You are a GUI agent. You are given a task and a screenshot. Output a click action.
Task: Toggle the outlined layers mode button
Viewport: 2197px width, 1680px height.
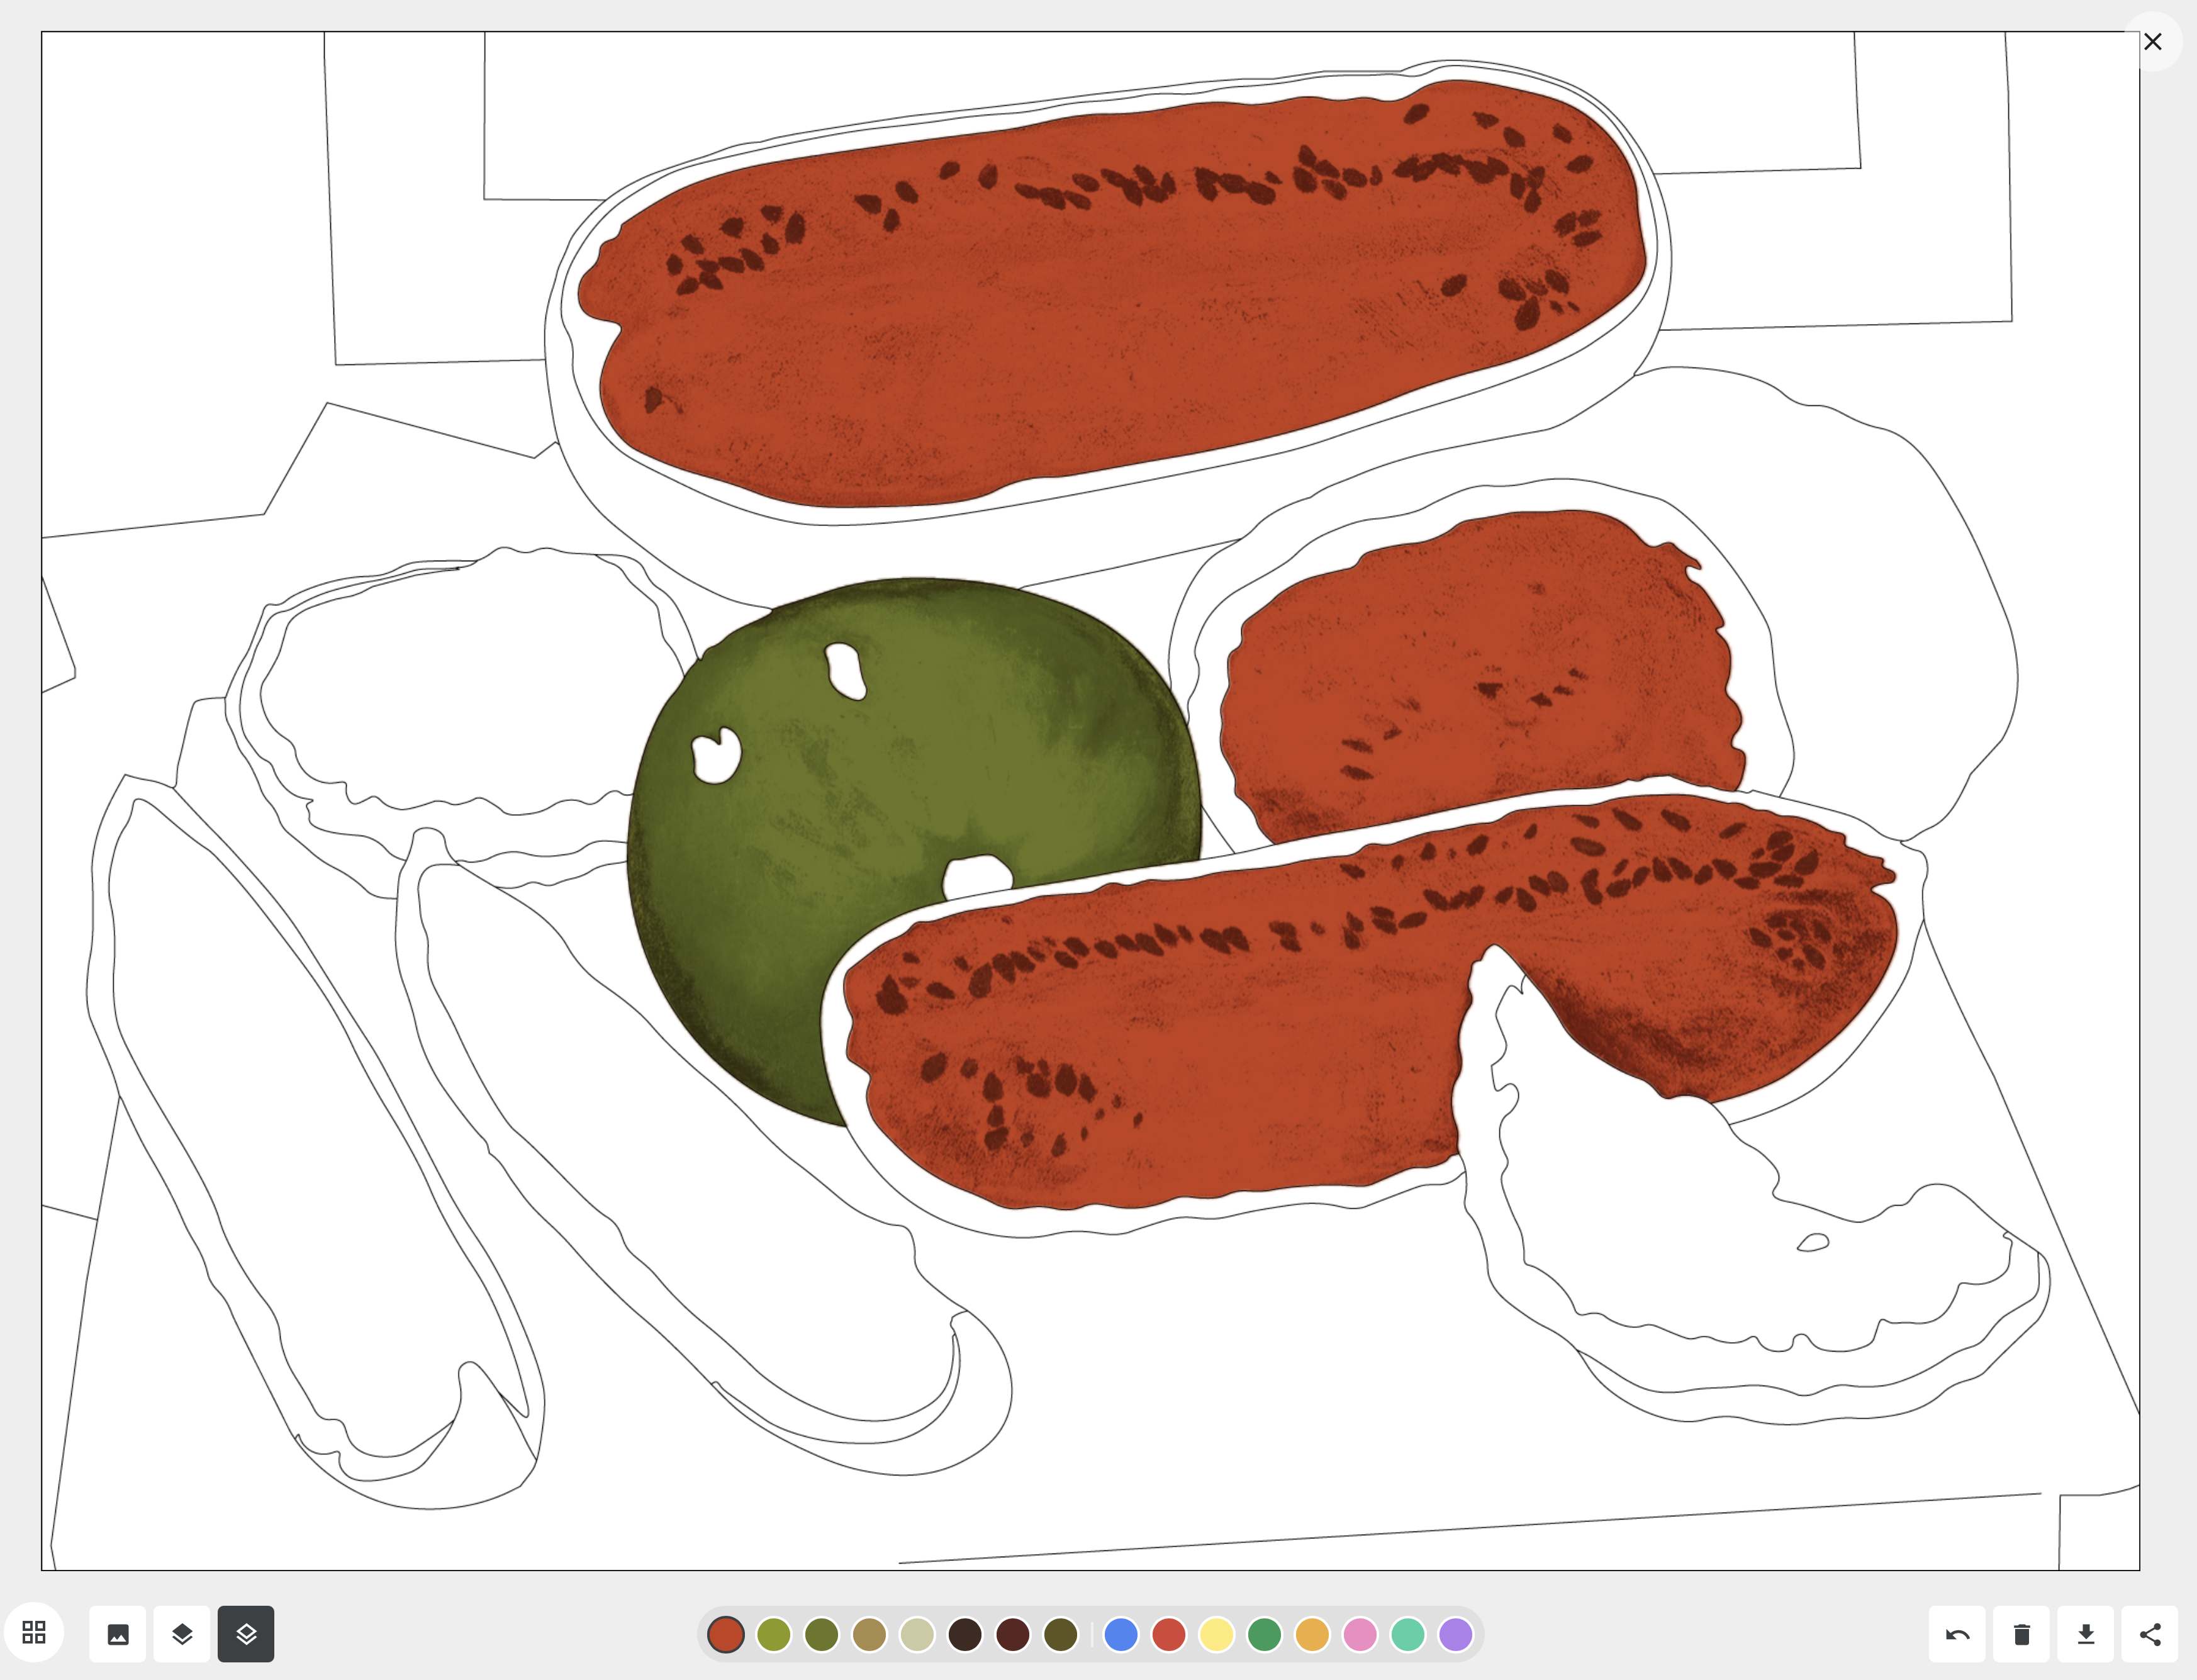(x=246, y=1634)
